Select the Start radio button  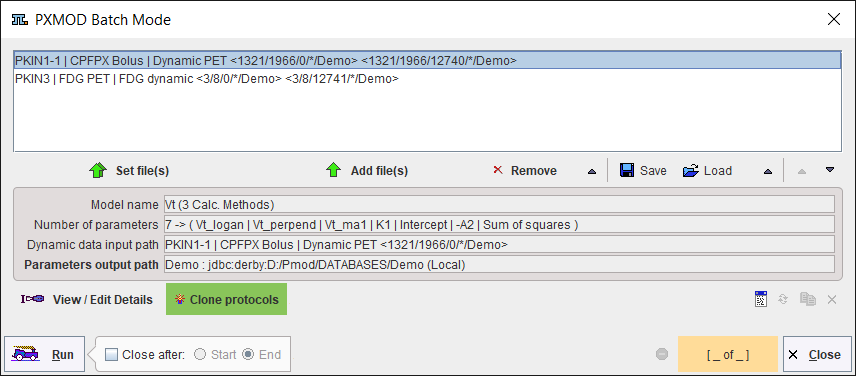click(200, 355)
